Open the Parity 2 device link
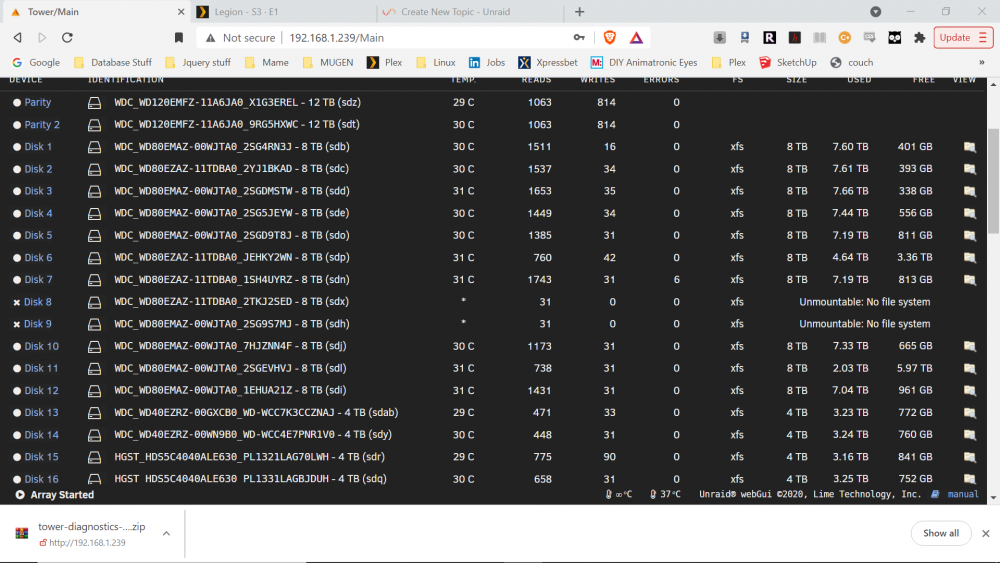This screenshot has width=1000, height=563. tap(42, 124)
